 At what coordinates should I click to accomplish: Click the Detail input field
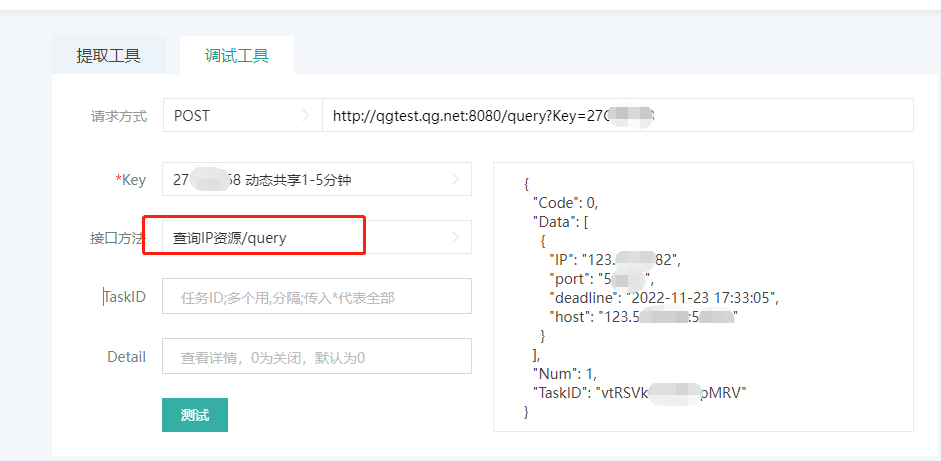316,357
